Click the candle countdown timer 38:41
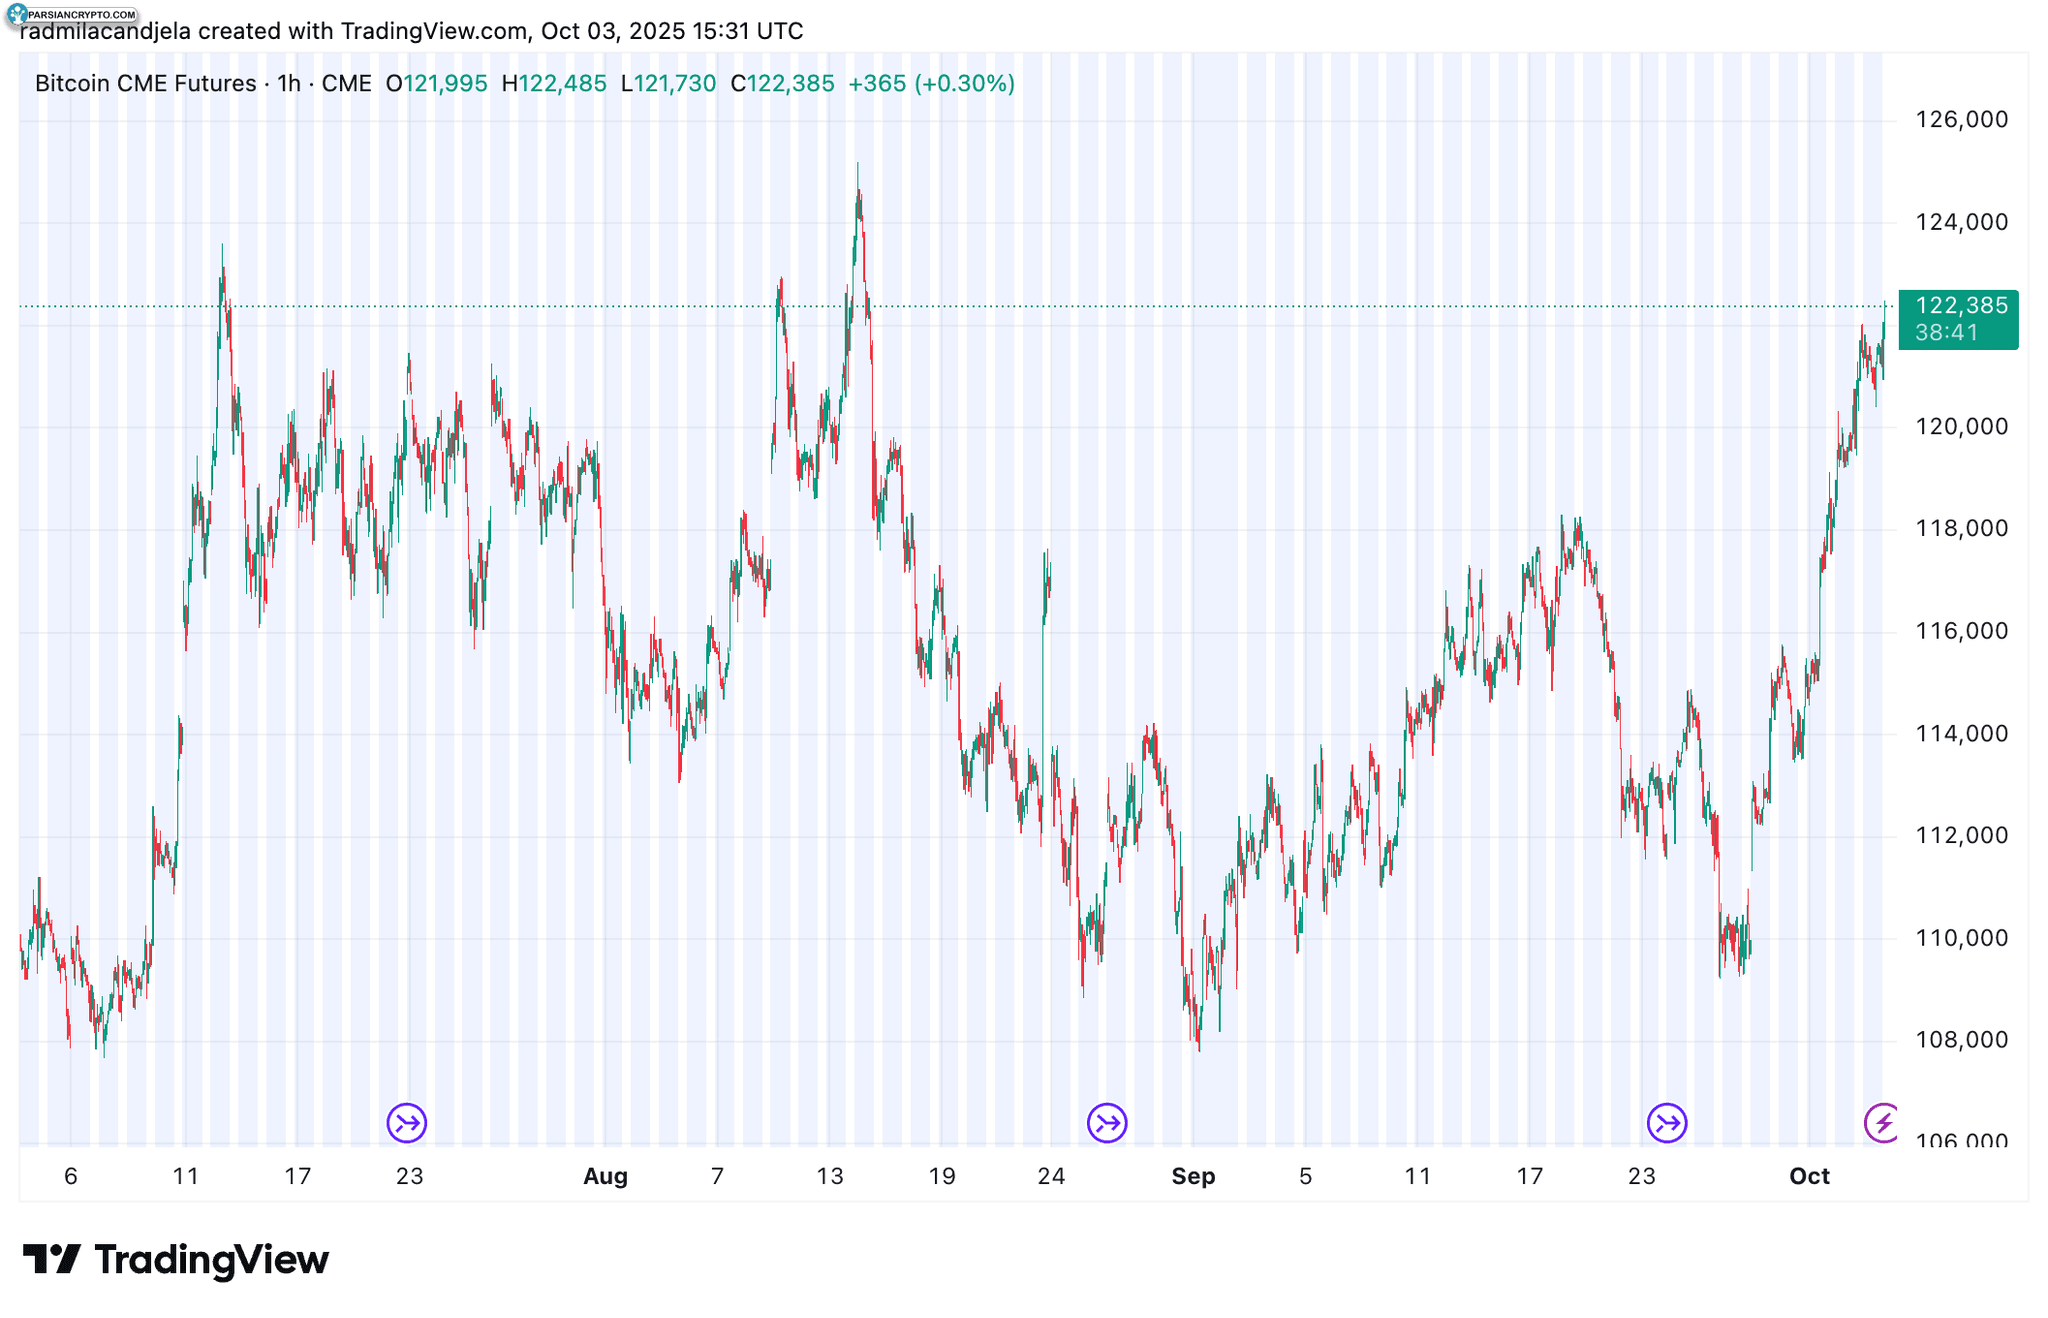This screenshot has width=2048, height=1318. (x=1946, y=333)
